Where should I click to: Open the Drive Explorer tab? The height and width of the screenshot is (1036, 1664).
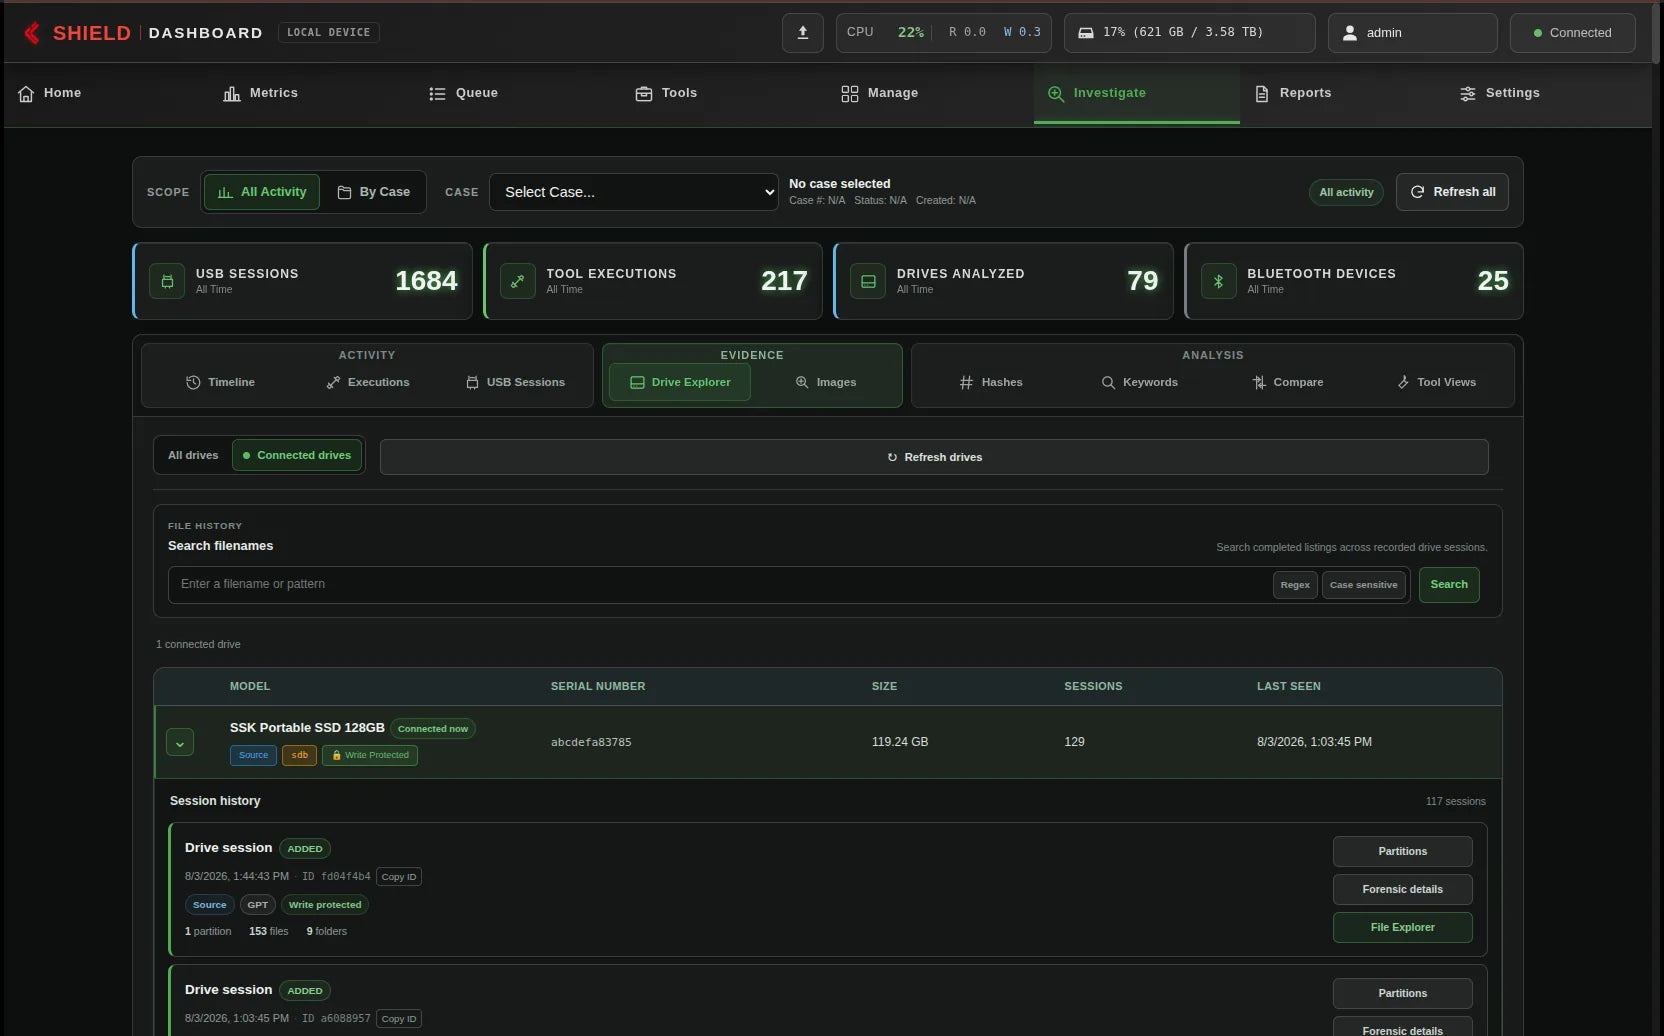(680, 382)
